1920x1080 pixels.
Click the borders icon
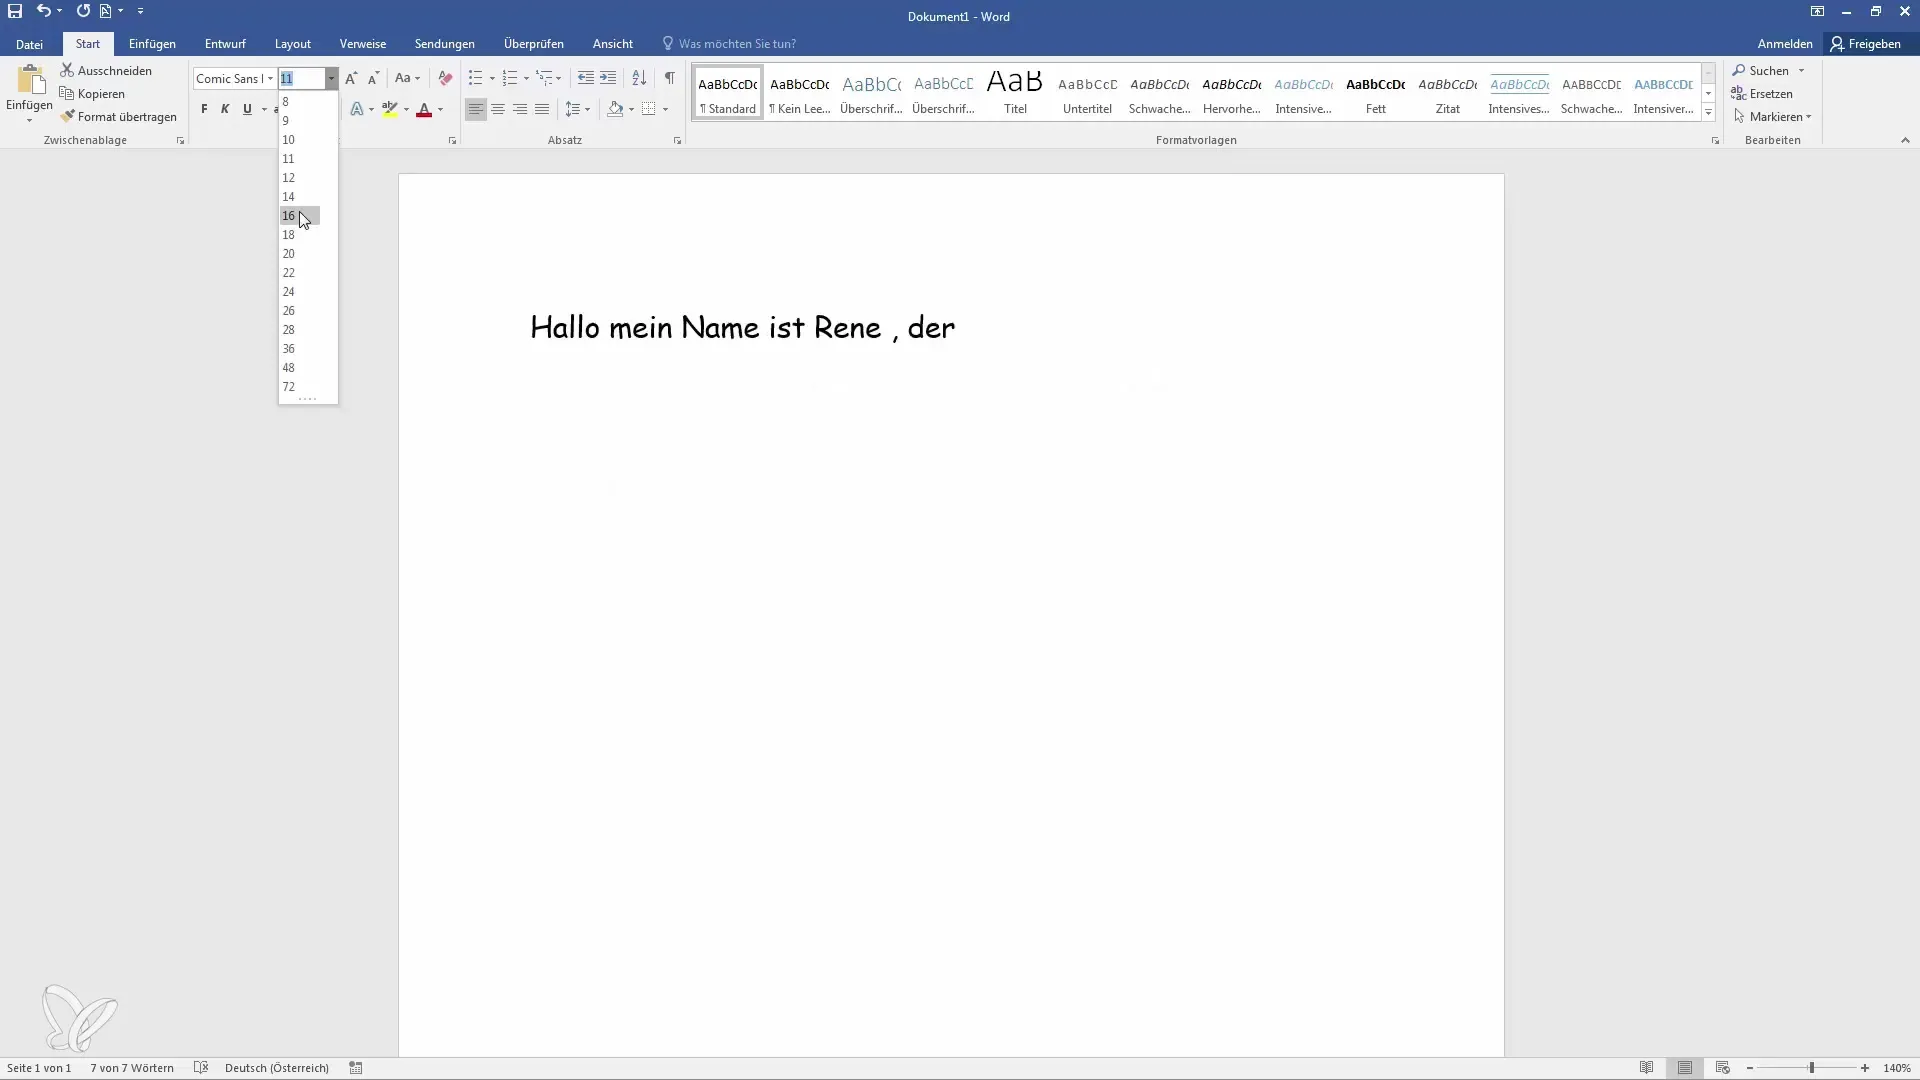pos(648,109)
